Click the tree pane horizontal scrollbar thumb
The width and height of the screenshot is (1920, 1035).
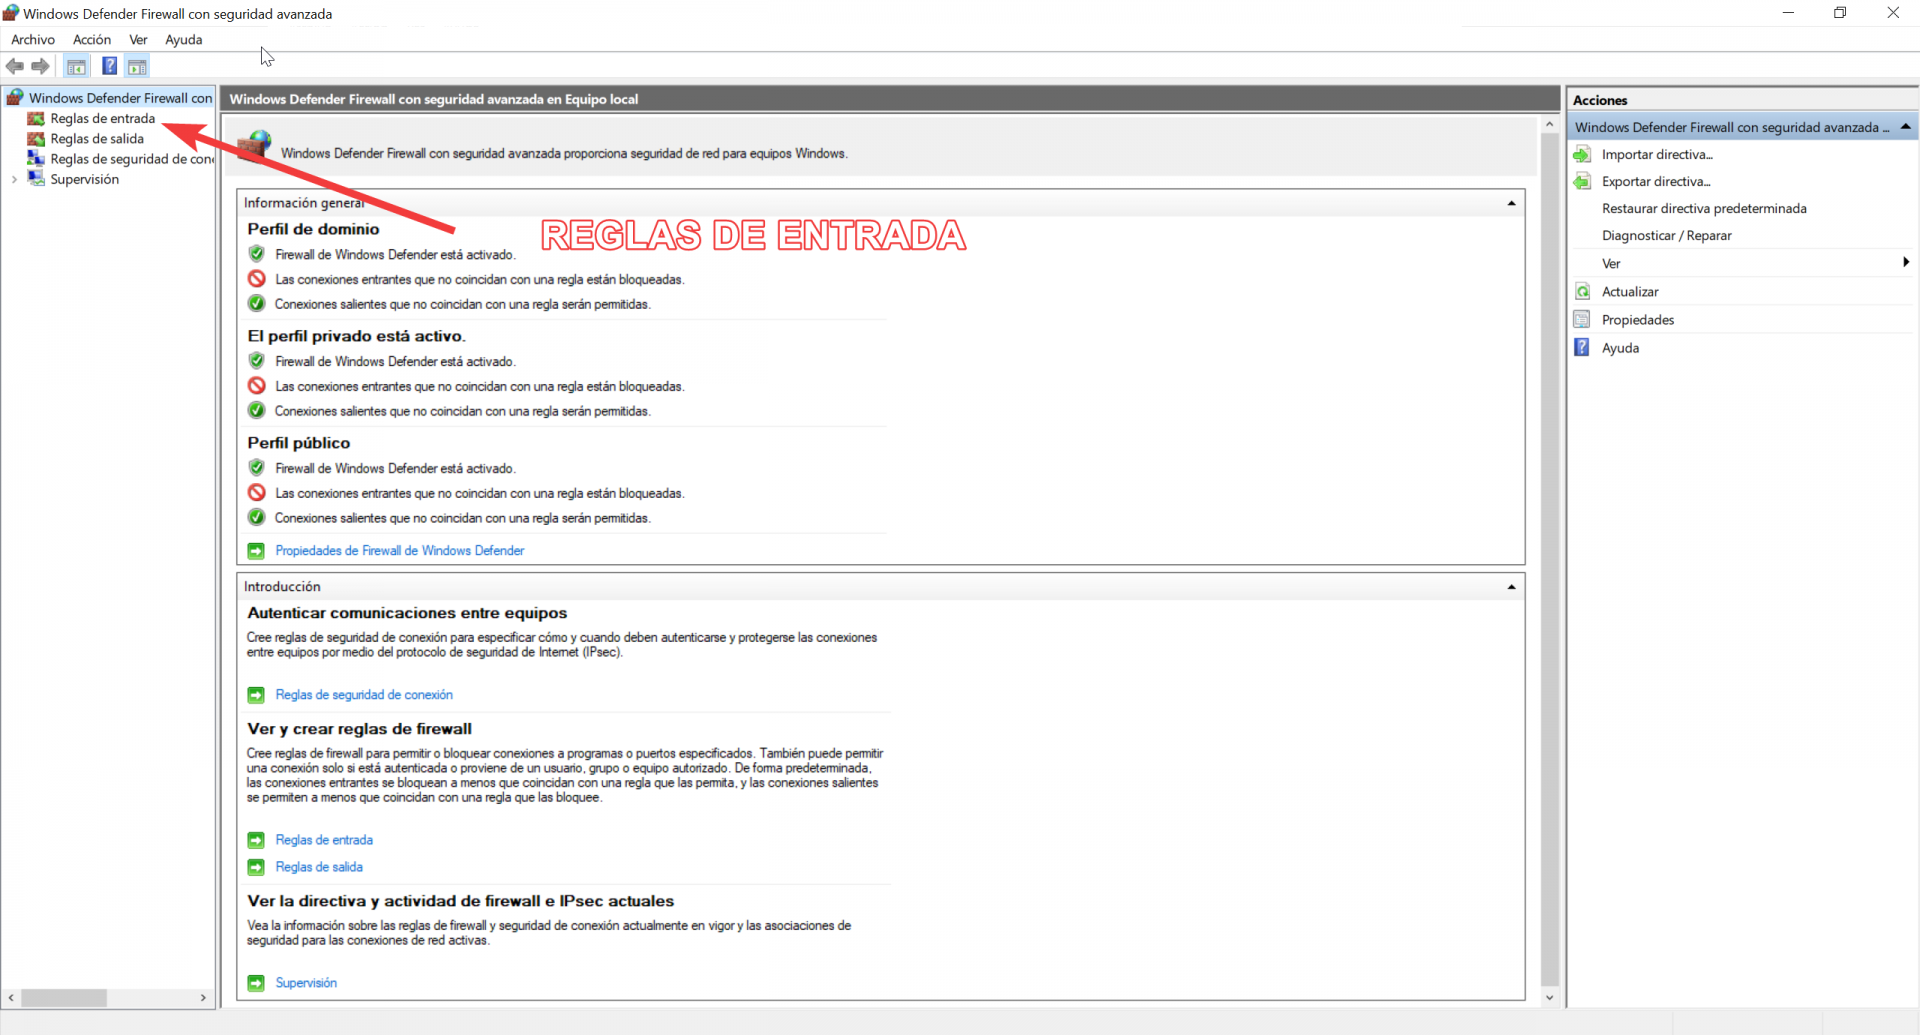coord(64,998)
